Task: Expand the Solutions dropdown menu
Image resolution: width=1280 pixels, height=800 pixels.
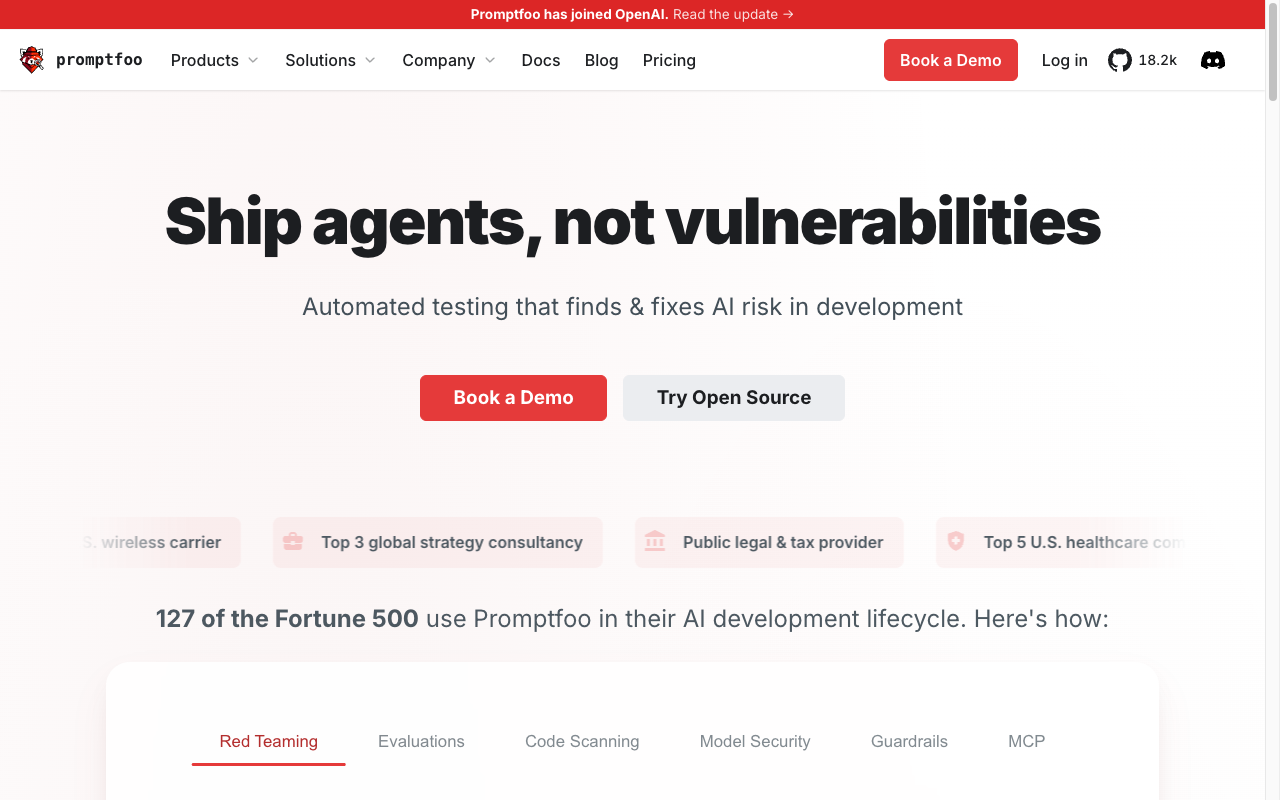Action: pos(330,60)
